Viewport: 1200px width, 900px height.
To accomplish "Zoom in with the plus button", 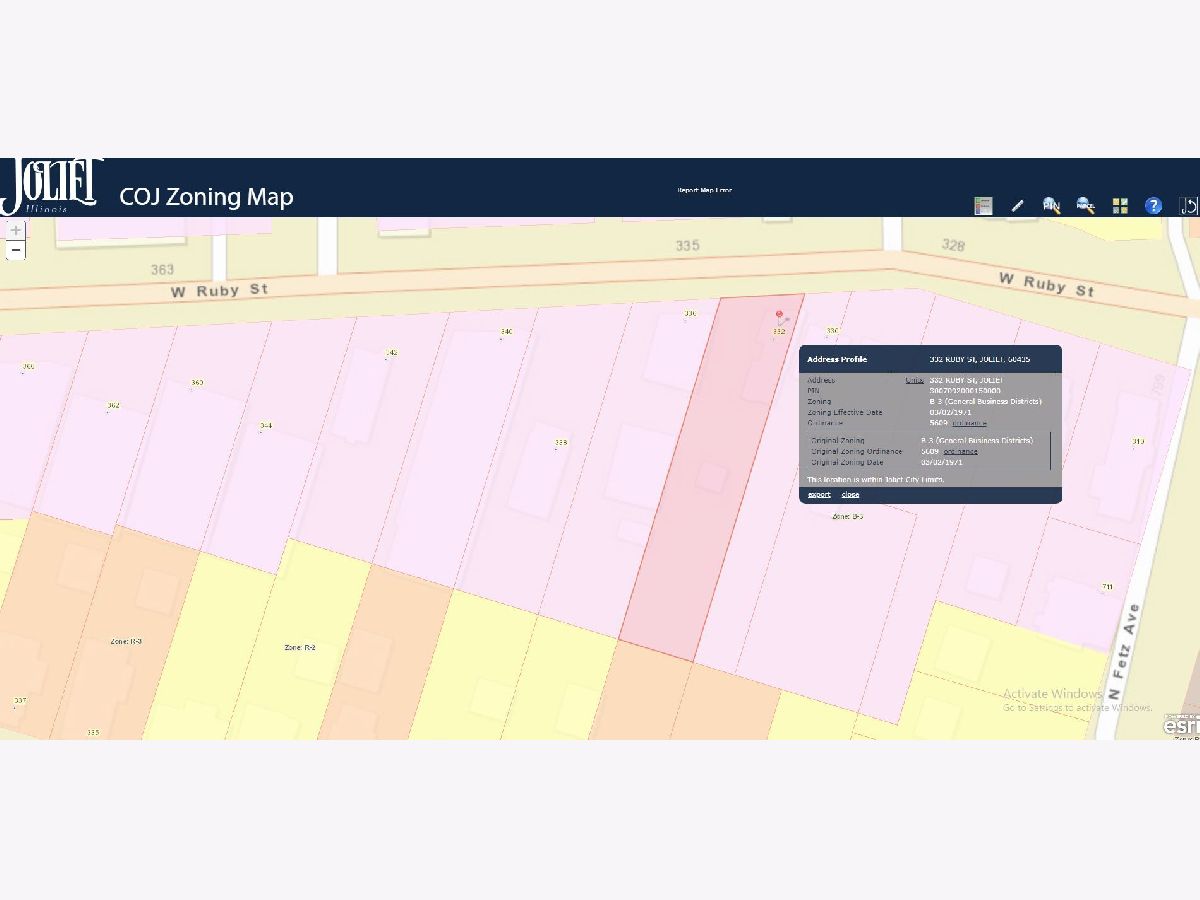I will (x=16, y=230).
